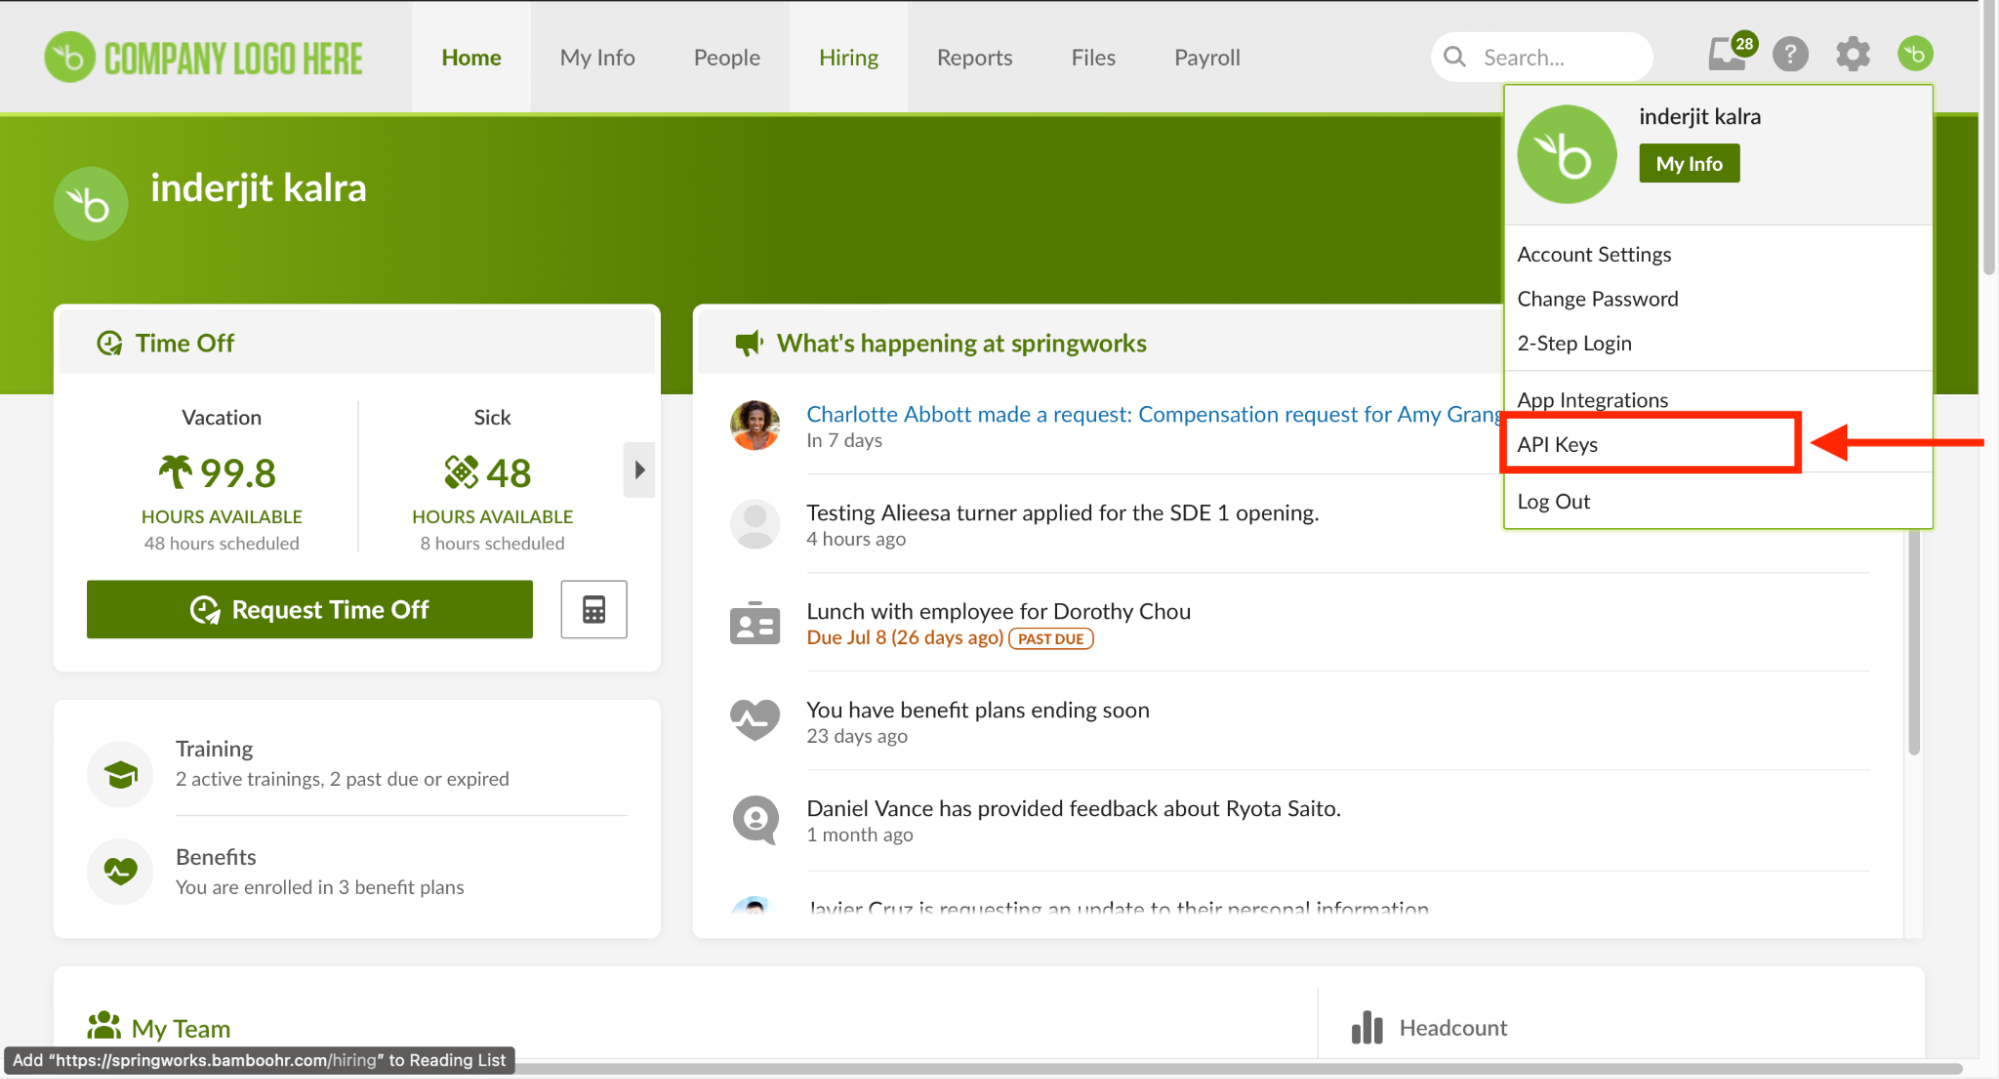Open the inbox notifications icon
The image size is (1999, 1079).
[x=1727, y=55]
